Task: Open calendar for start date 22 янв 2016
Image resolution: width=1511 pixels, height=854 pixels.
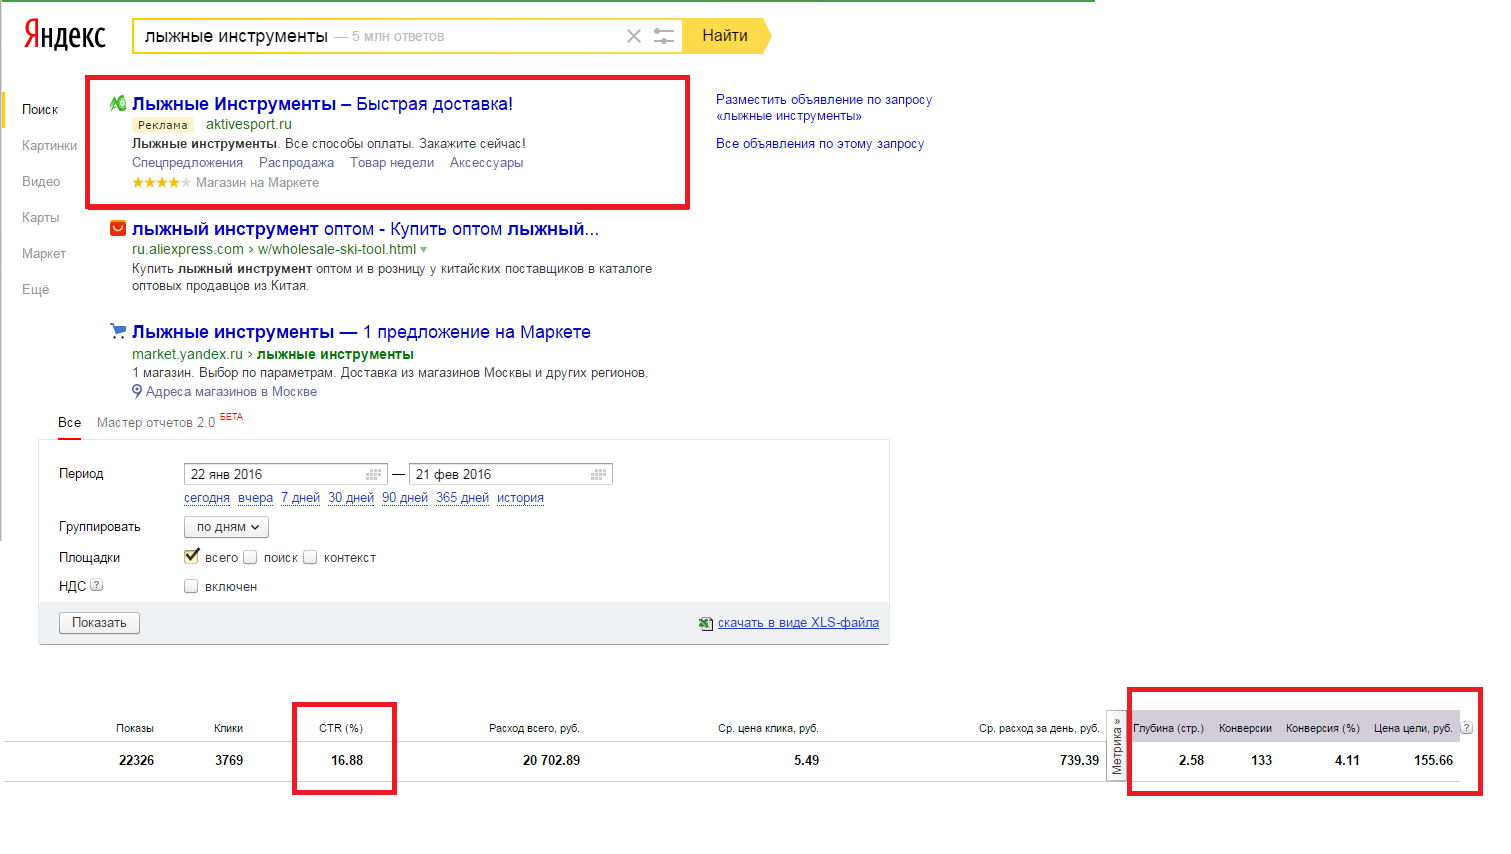Action: (374, 474)
